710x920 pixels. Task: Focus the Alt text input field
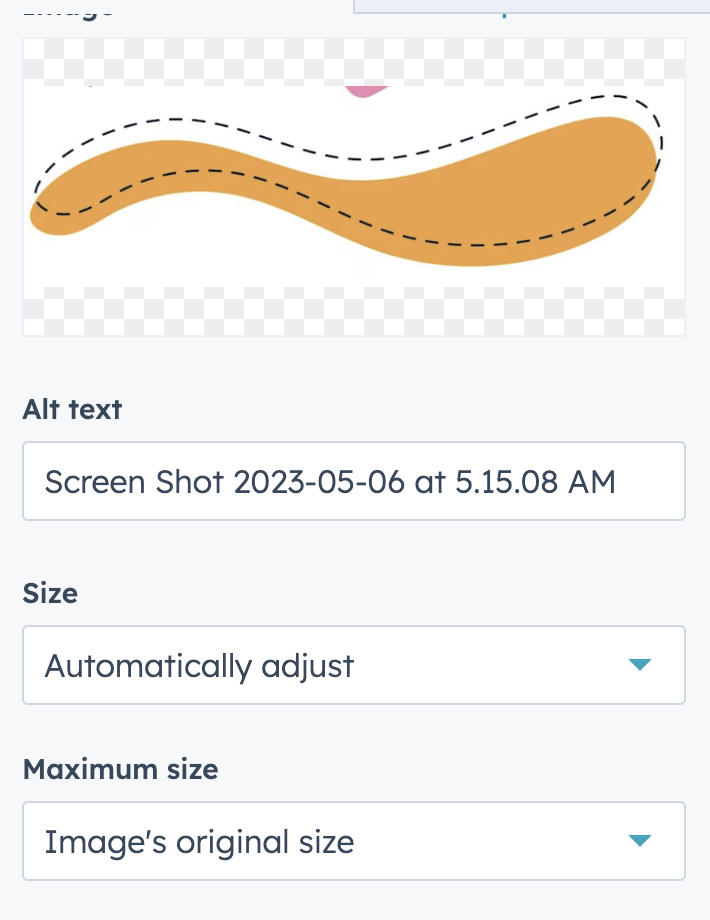(354, 481)
